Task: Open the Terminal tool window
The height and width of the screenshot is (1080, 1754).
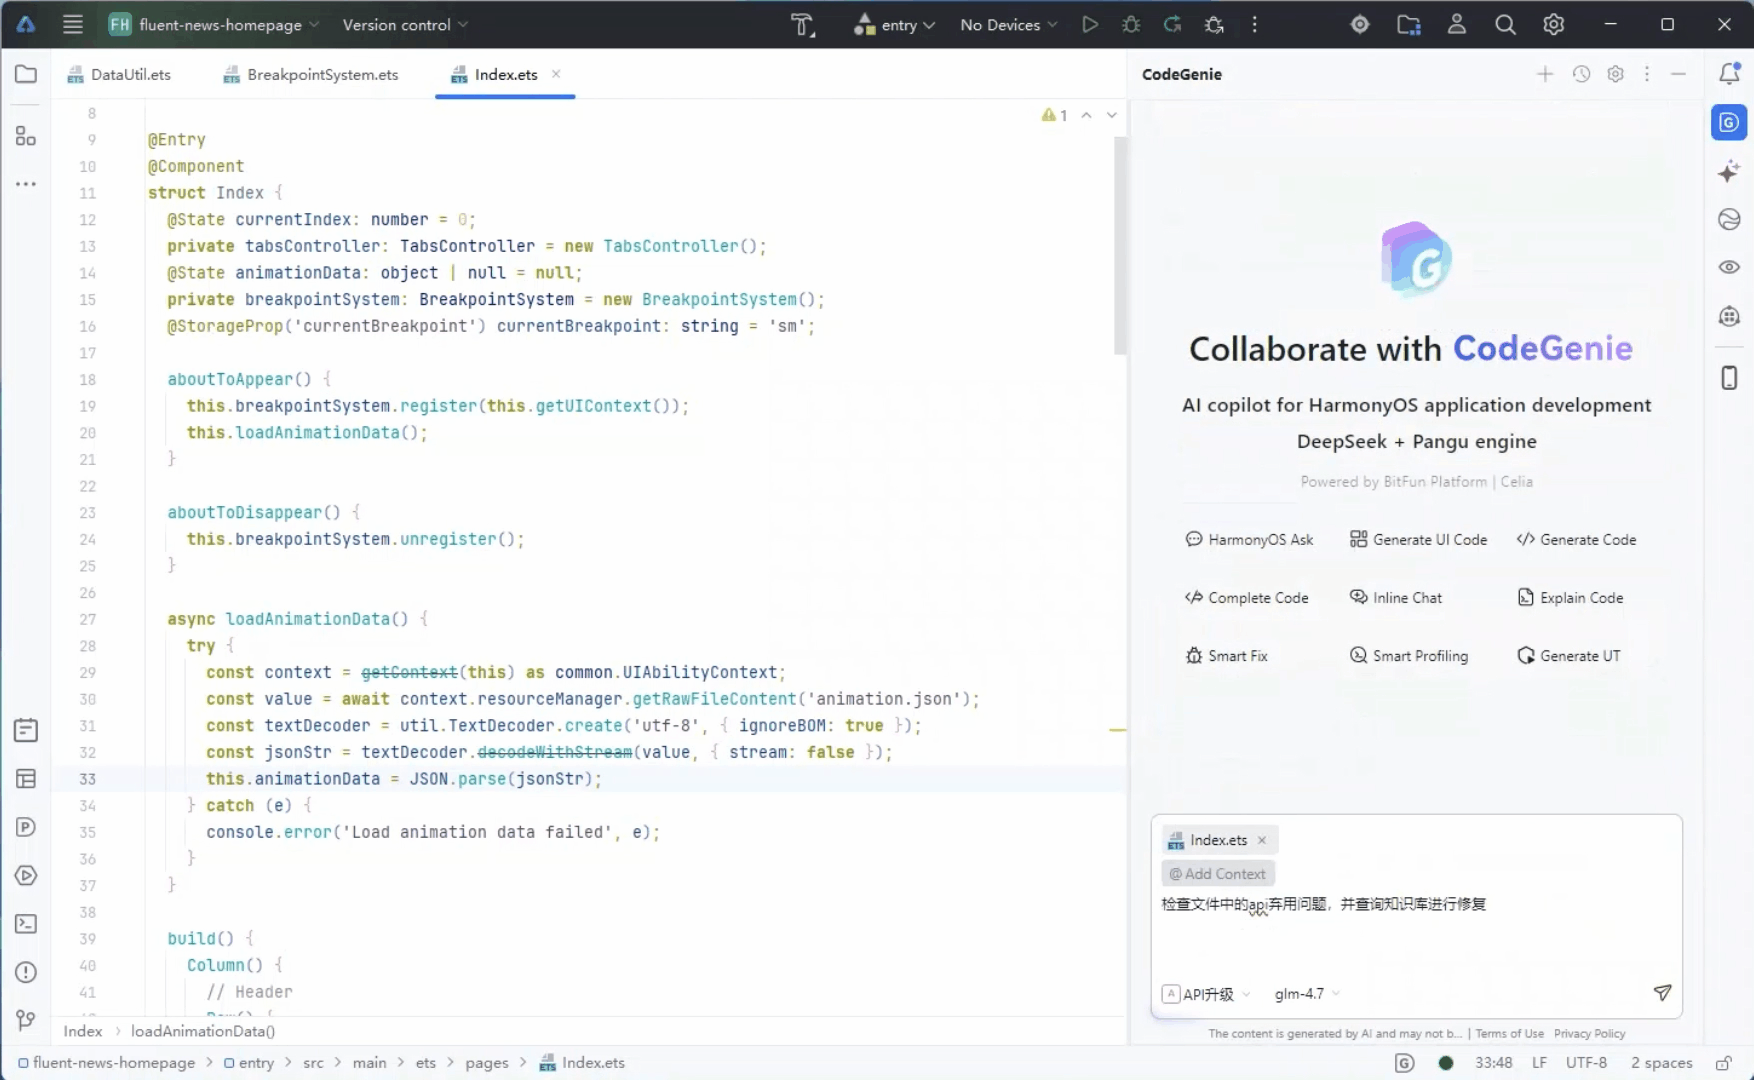Action: (x=26, y=924)
